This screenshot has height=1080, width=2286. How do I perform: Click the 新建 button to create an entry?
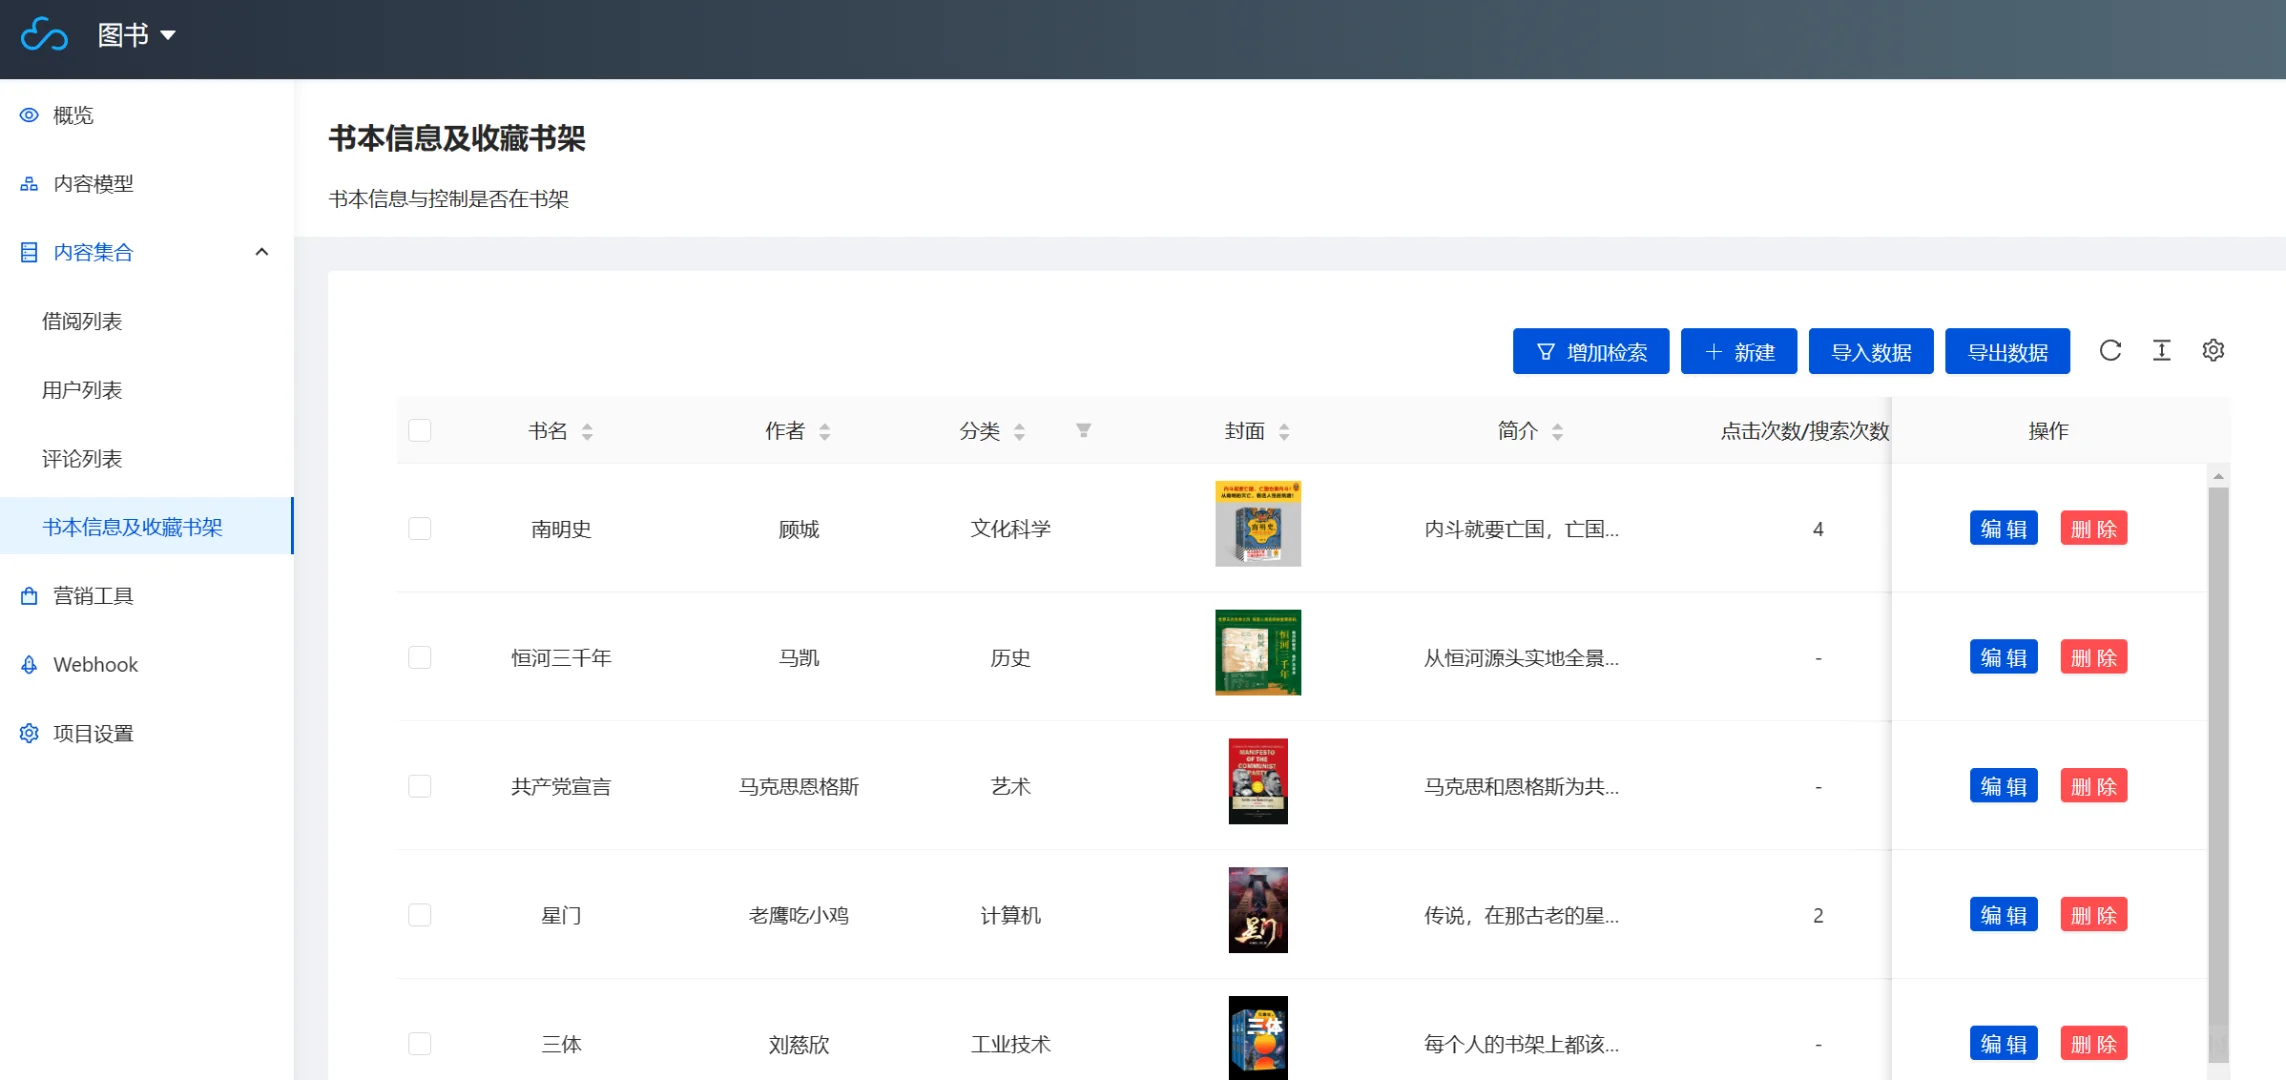pyautogui.click(x=1738, y=351)
